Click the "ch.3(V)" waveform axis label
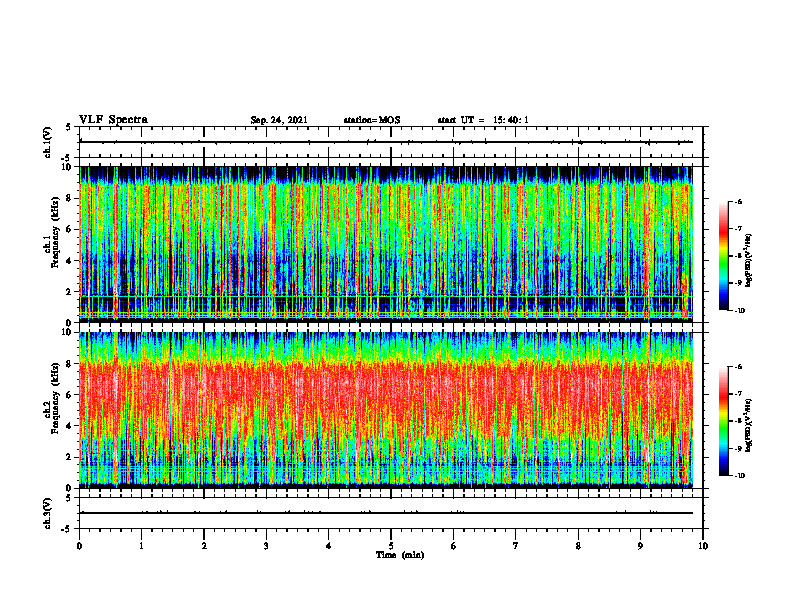Viewport: 792px width, 612px height. click(x=47, y=513)
